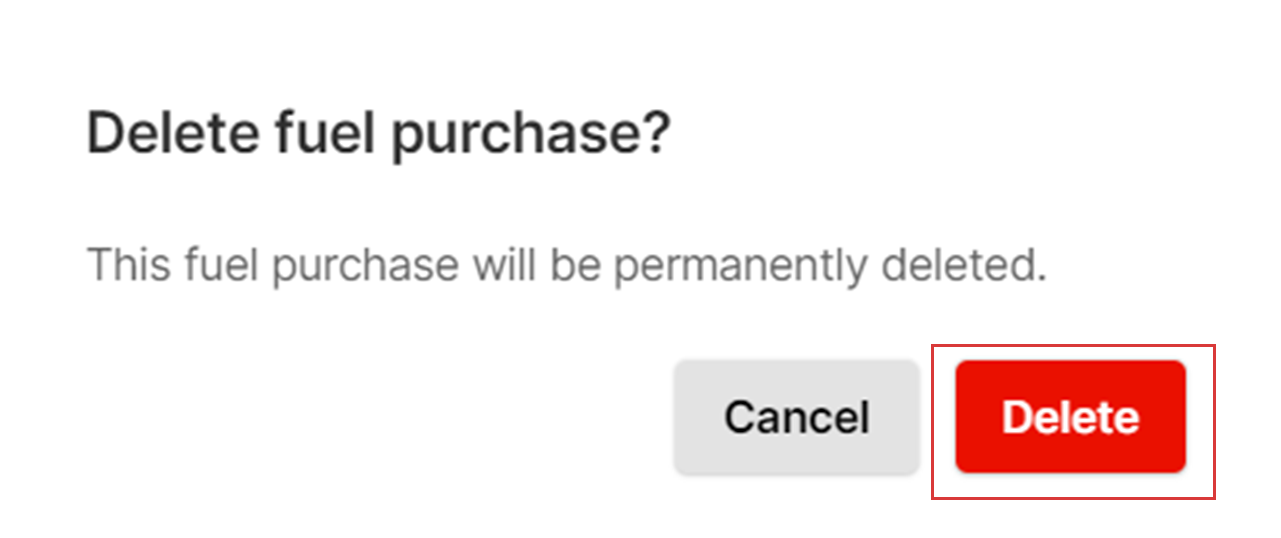The image size is (1281, 538).
Task: Tap the gray Cancel button
Action: [x=796, y=417]
